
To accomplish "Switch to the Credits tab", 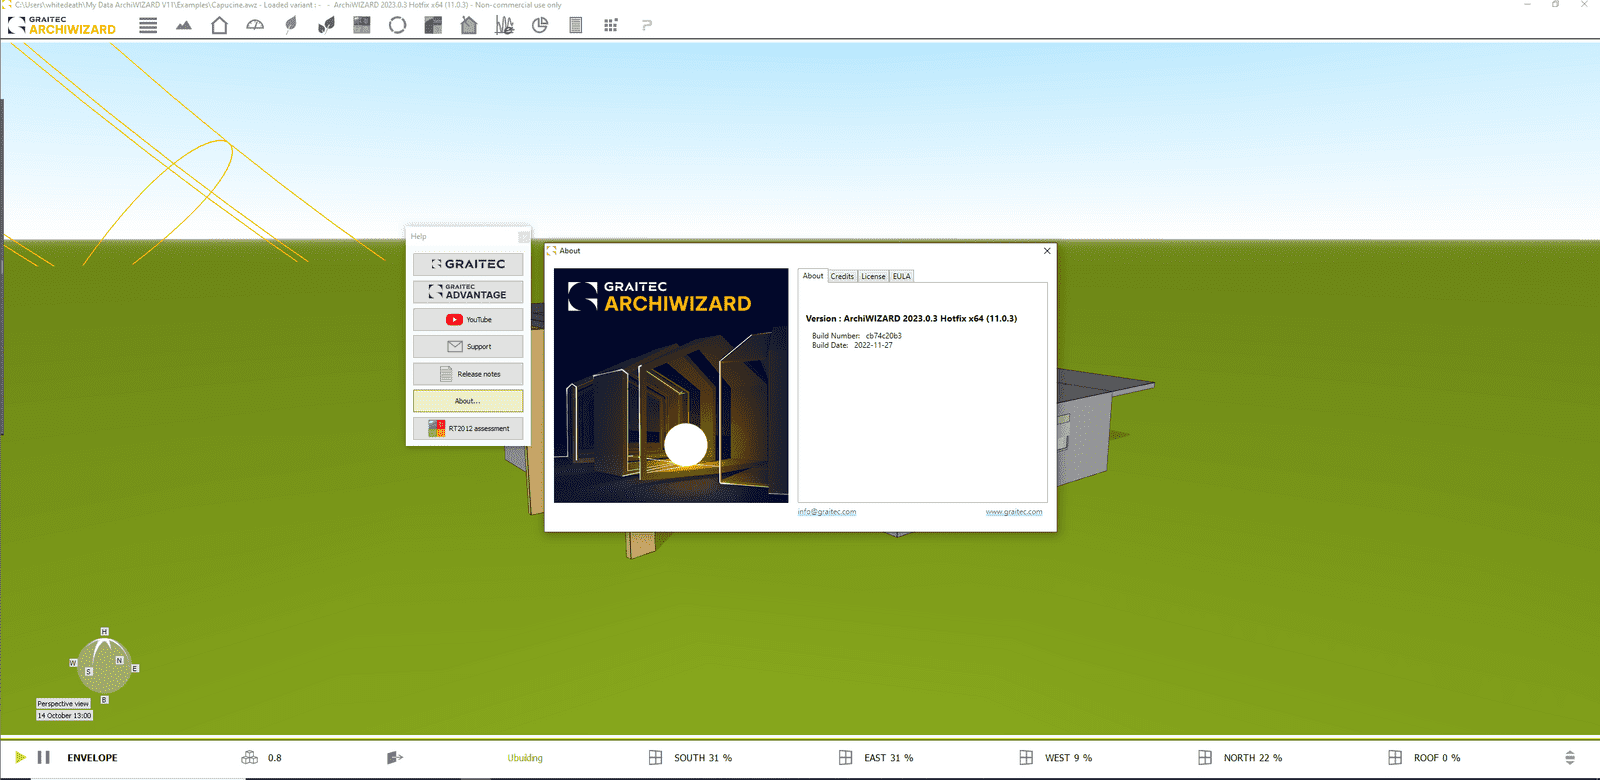I will pyautogui.click(x=843, y=276).
